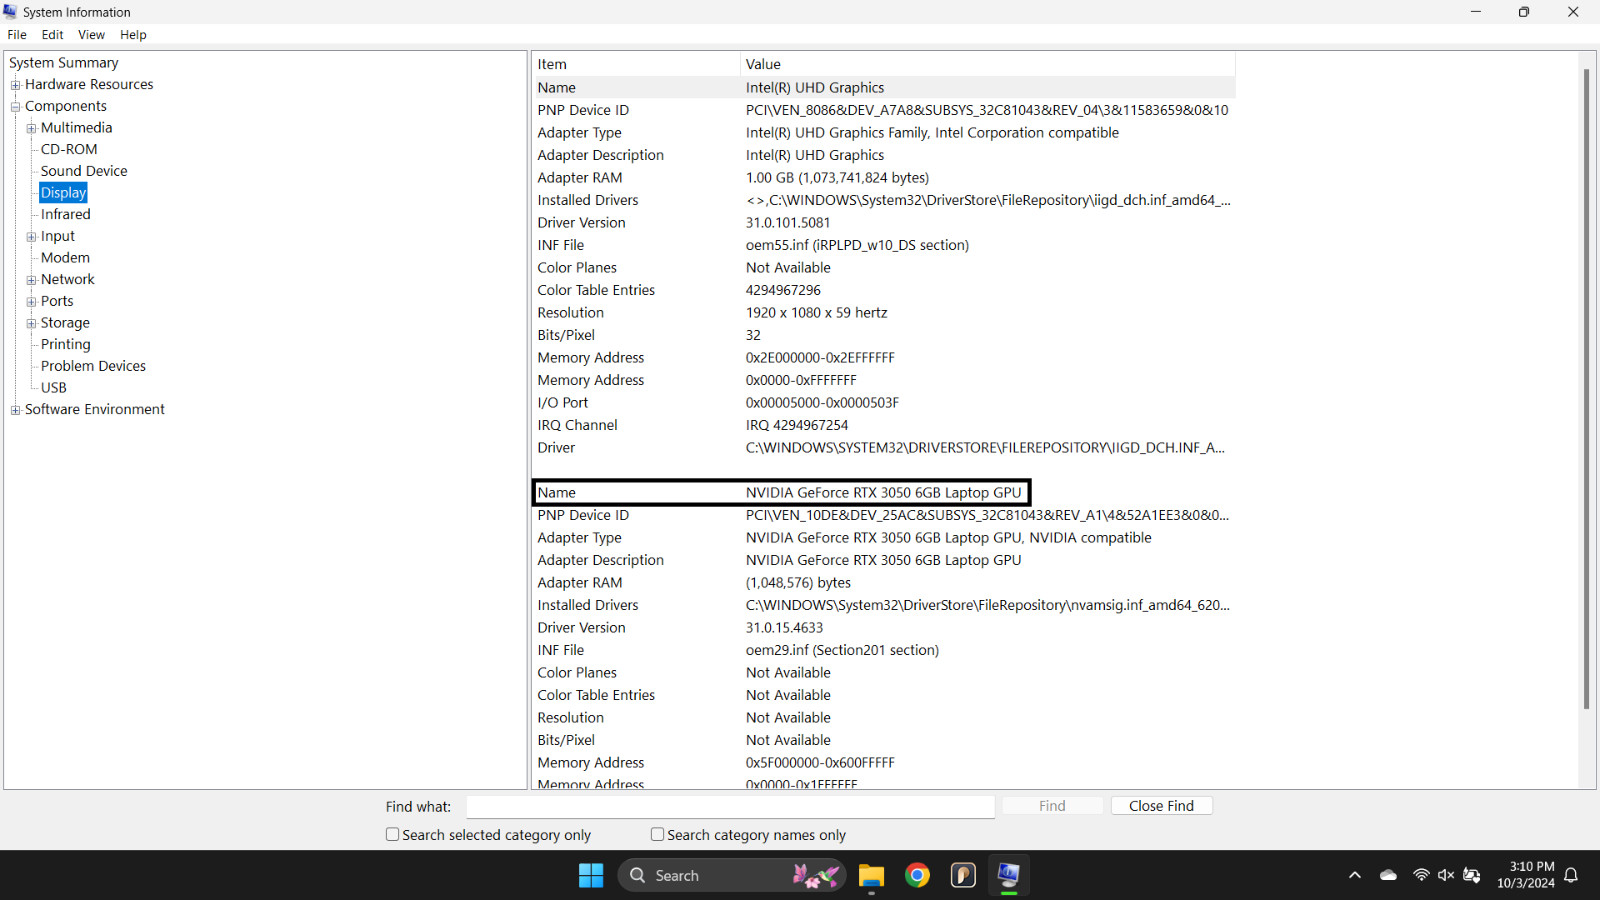Open the notification bell
1600x900 pixels.
pos(1571,875)
